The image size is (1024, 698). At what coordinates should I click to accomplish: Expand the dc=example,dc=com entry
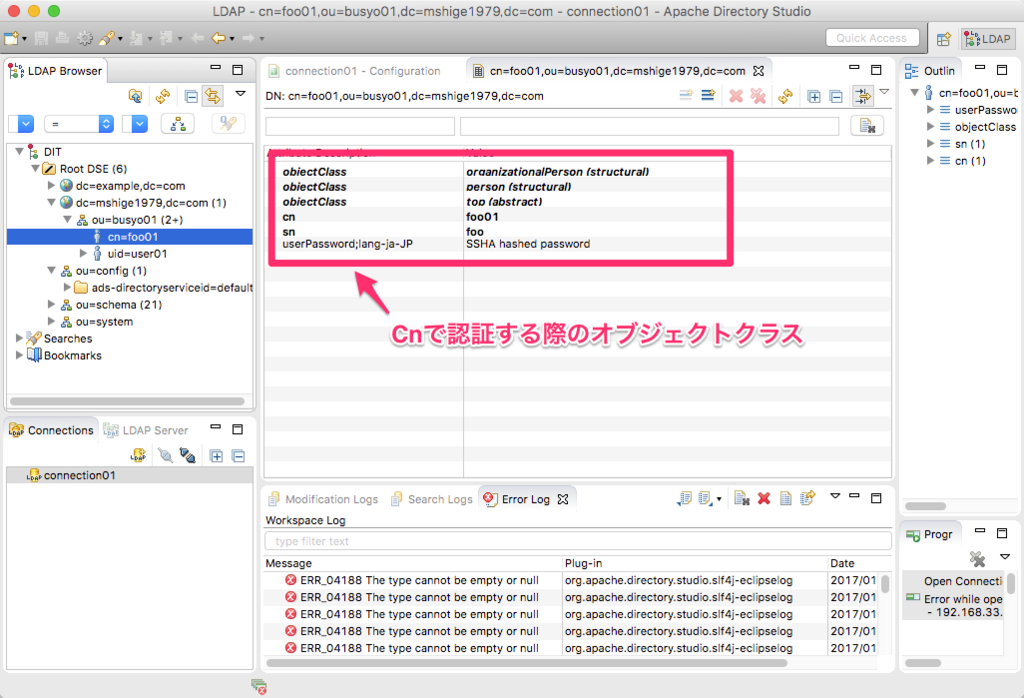(52, 185)
